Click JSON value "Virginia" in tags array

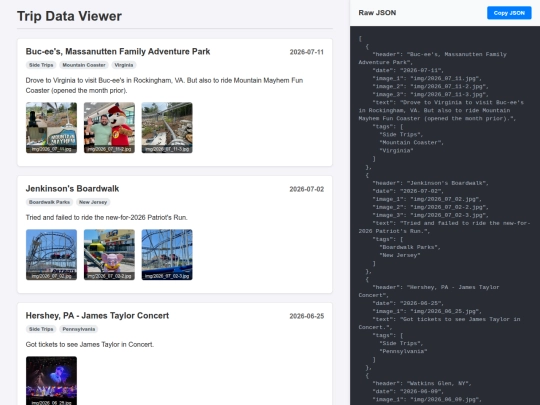point(396,151)
